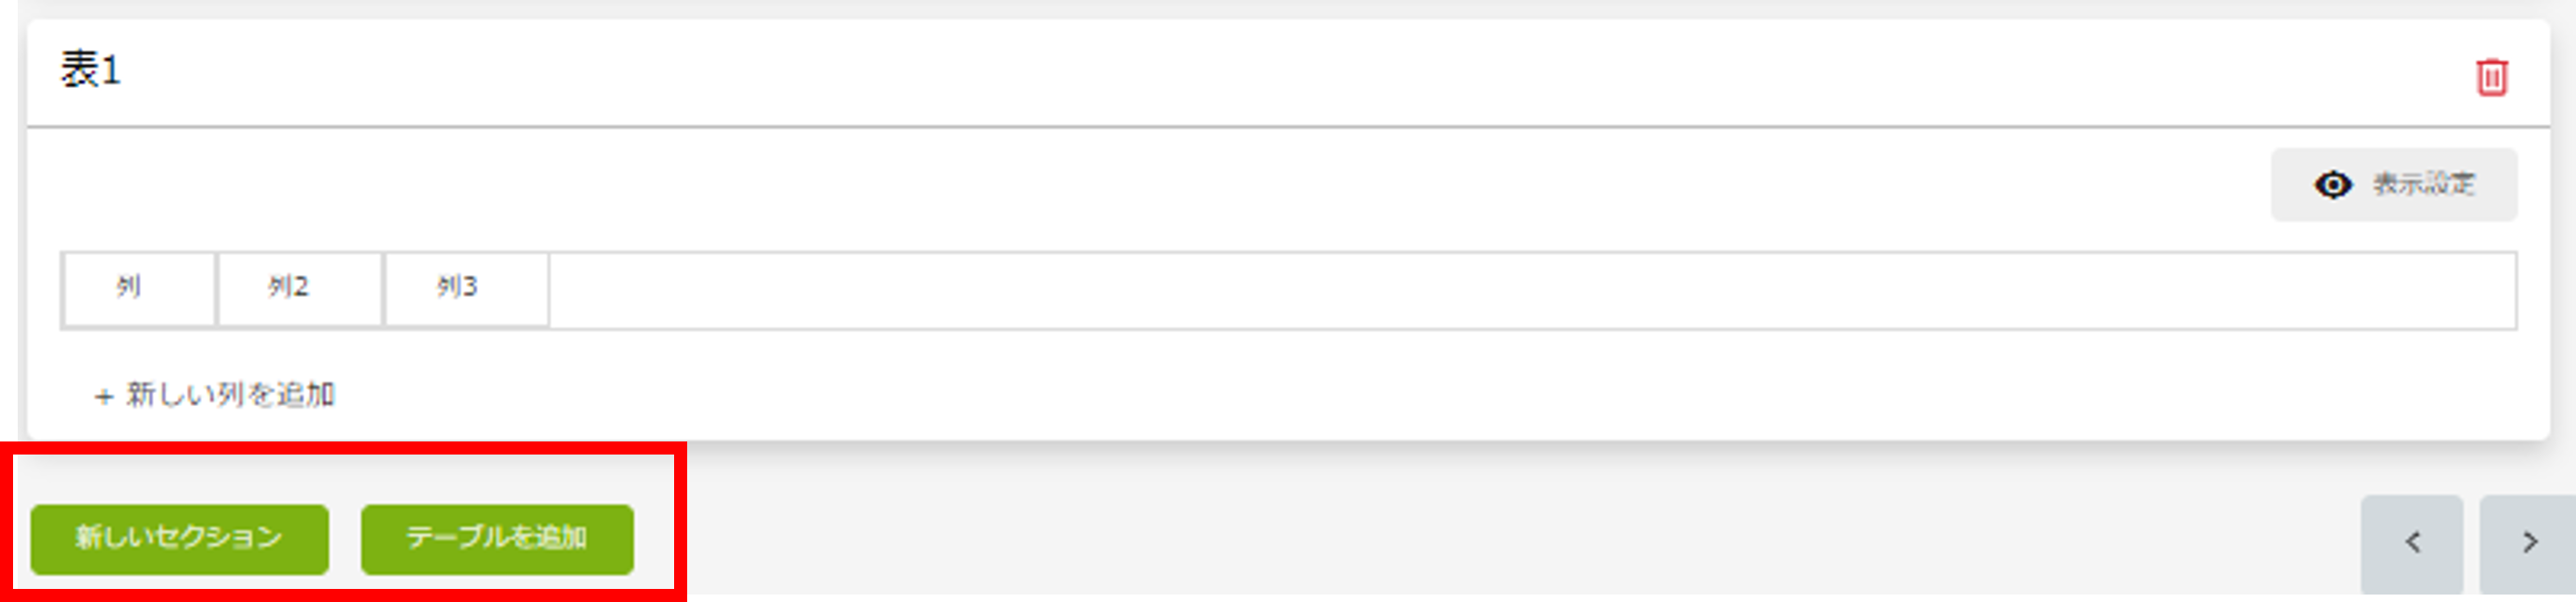Click the divider between 列2 and 列3
2576x602 pixels.
[383, 289]
